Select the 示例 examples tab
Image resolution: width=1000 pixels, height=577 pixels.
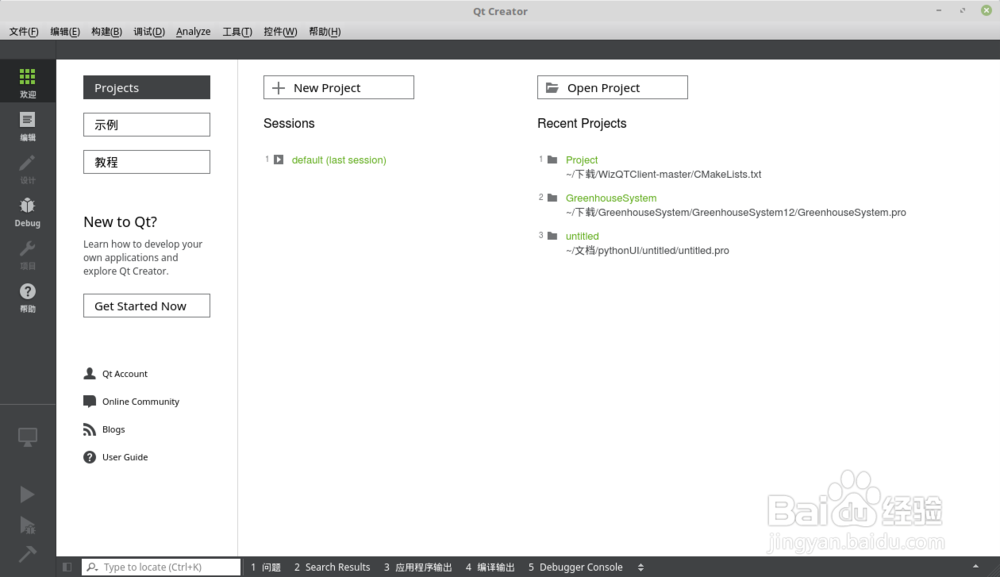click(147, 124)
